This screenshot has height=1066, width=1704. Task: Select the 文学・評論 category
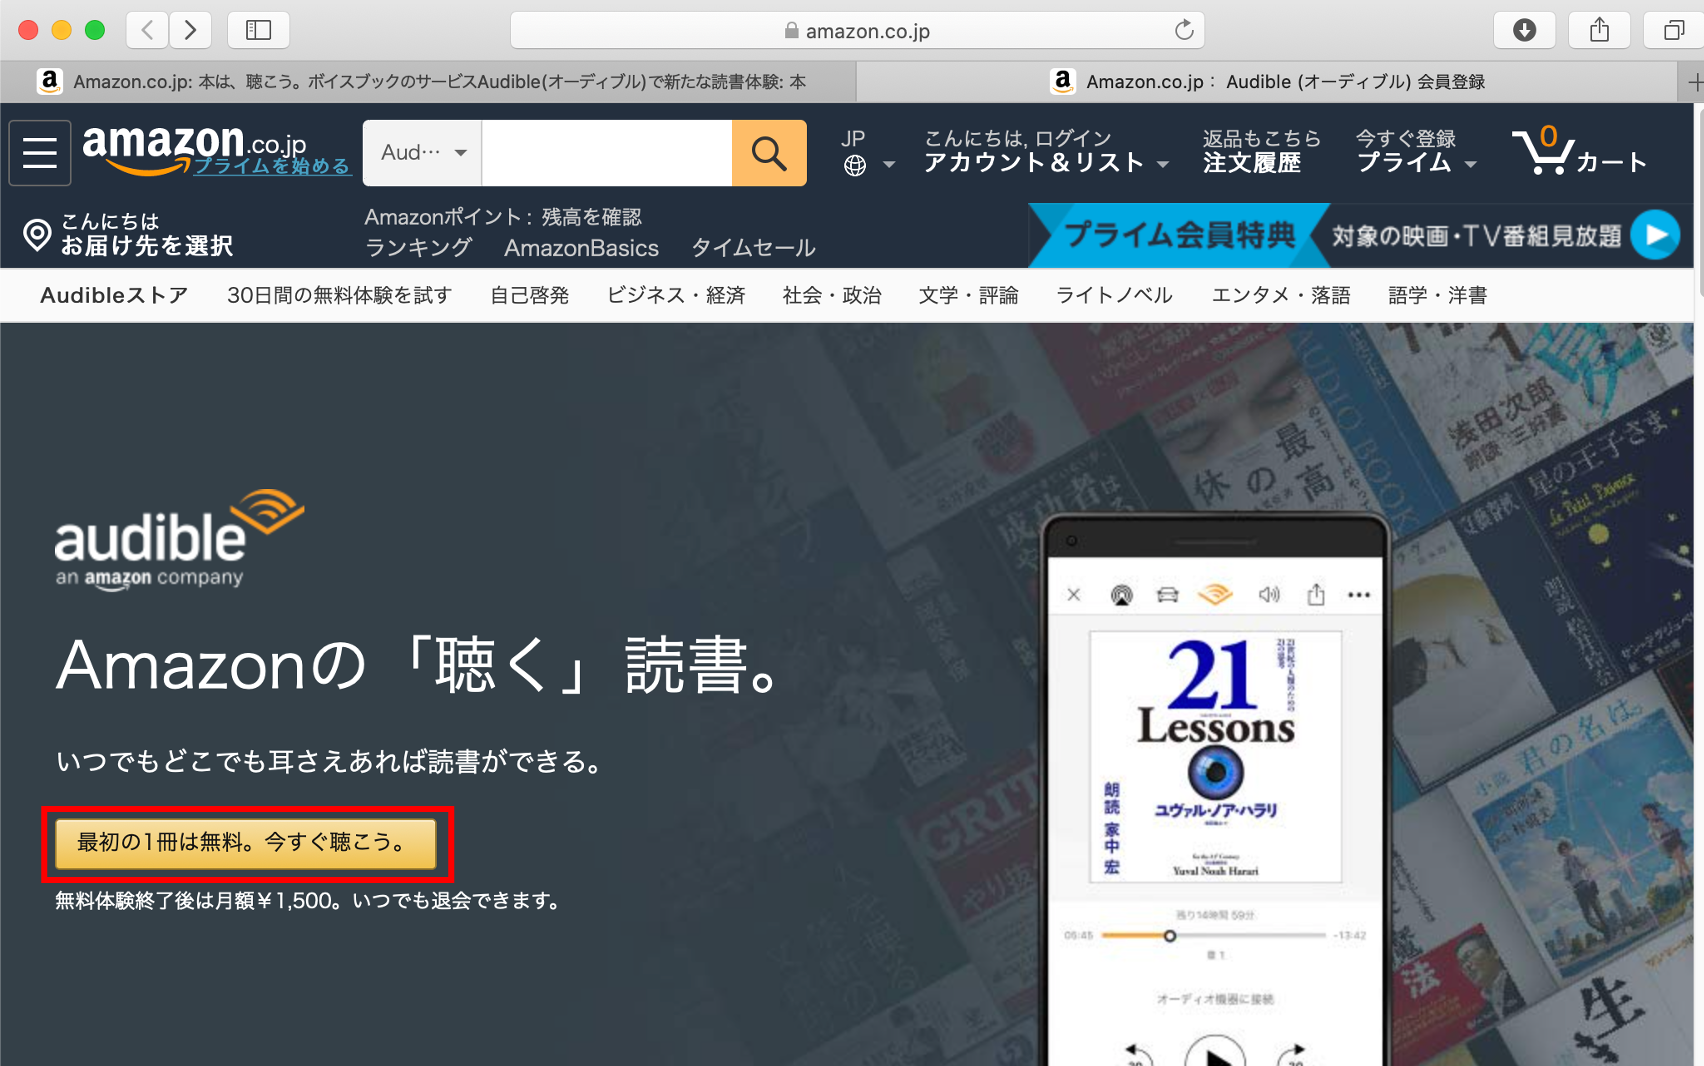(969, 295)
